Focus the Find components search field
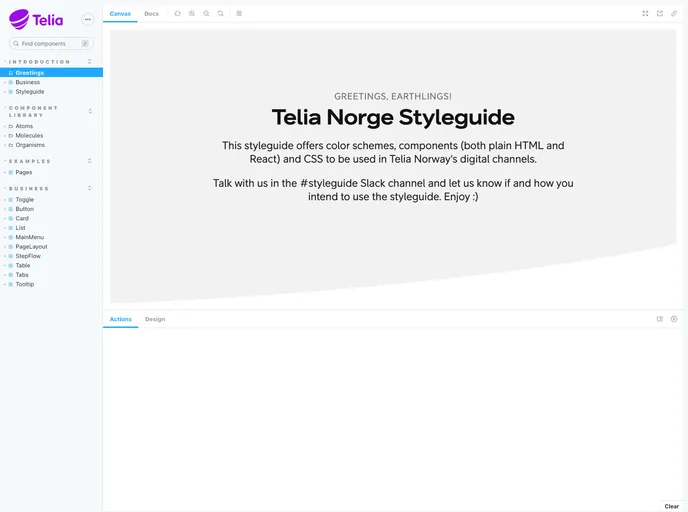The image size is (688, 512). [x=51, y=43]
